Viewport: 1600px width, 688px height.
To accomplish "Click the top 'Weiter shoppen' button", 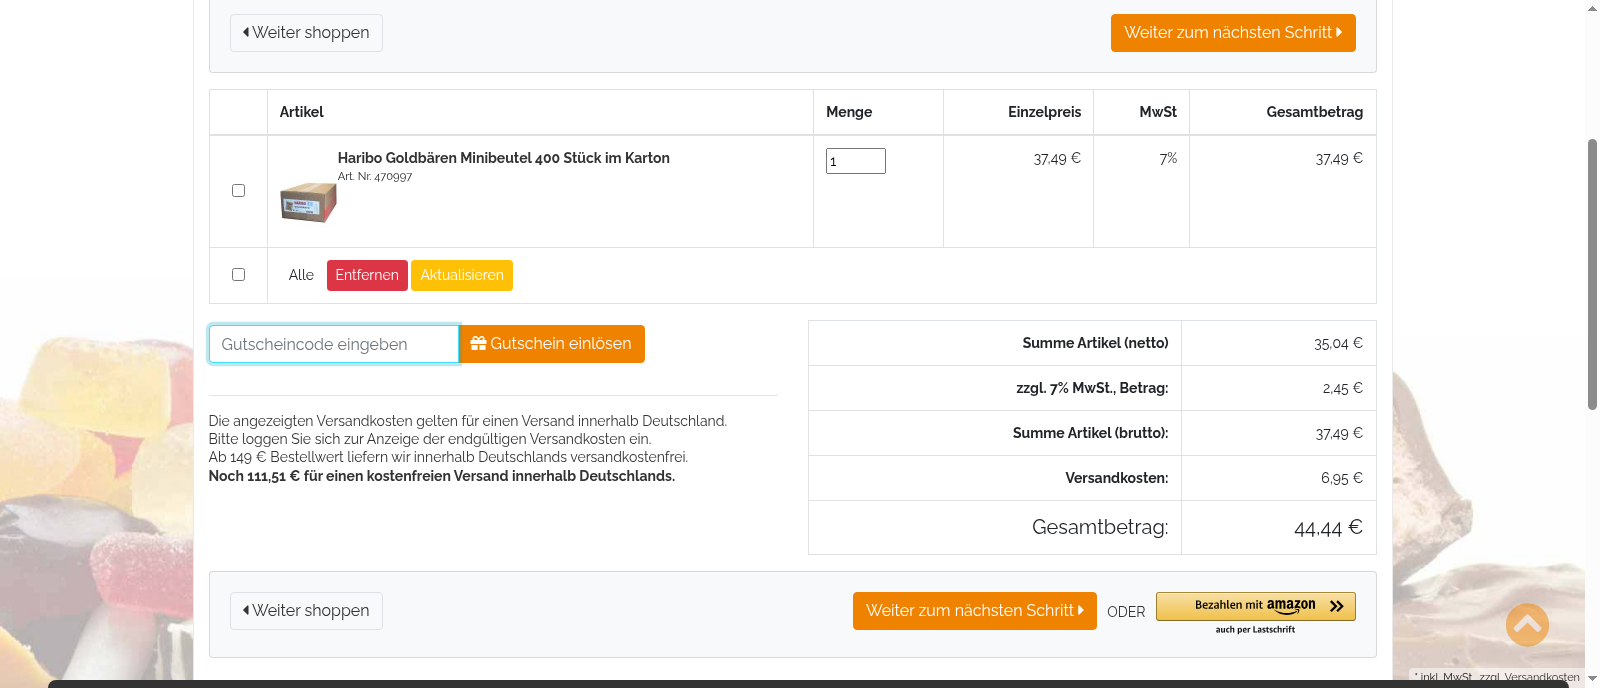I will 306,33.
